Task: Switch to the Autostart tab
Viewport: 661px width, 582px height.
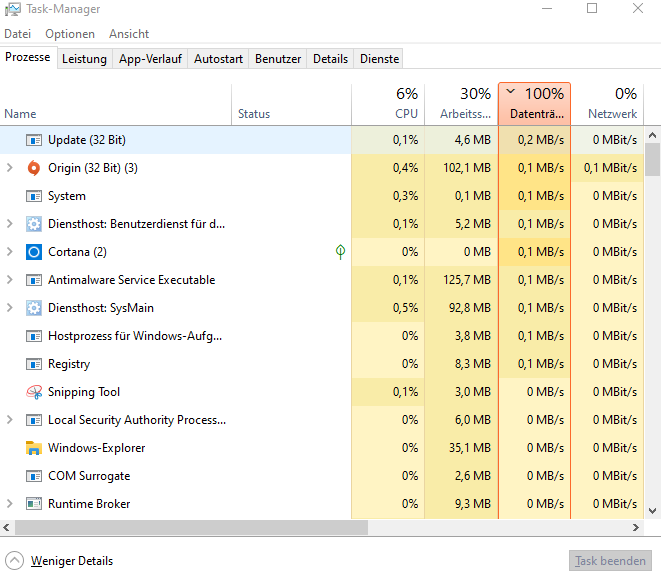Action: point(218,59)
